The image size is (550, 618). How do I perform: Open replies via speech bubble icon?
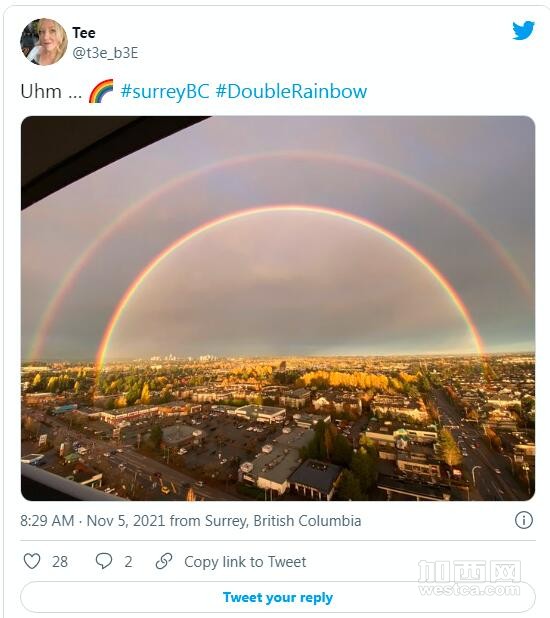pos(104,561)
